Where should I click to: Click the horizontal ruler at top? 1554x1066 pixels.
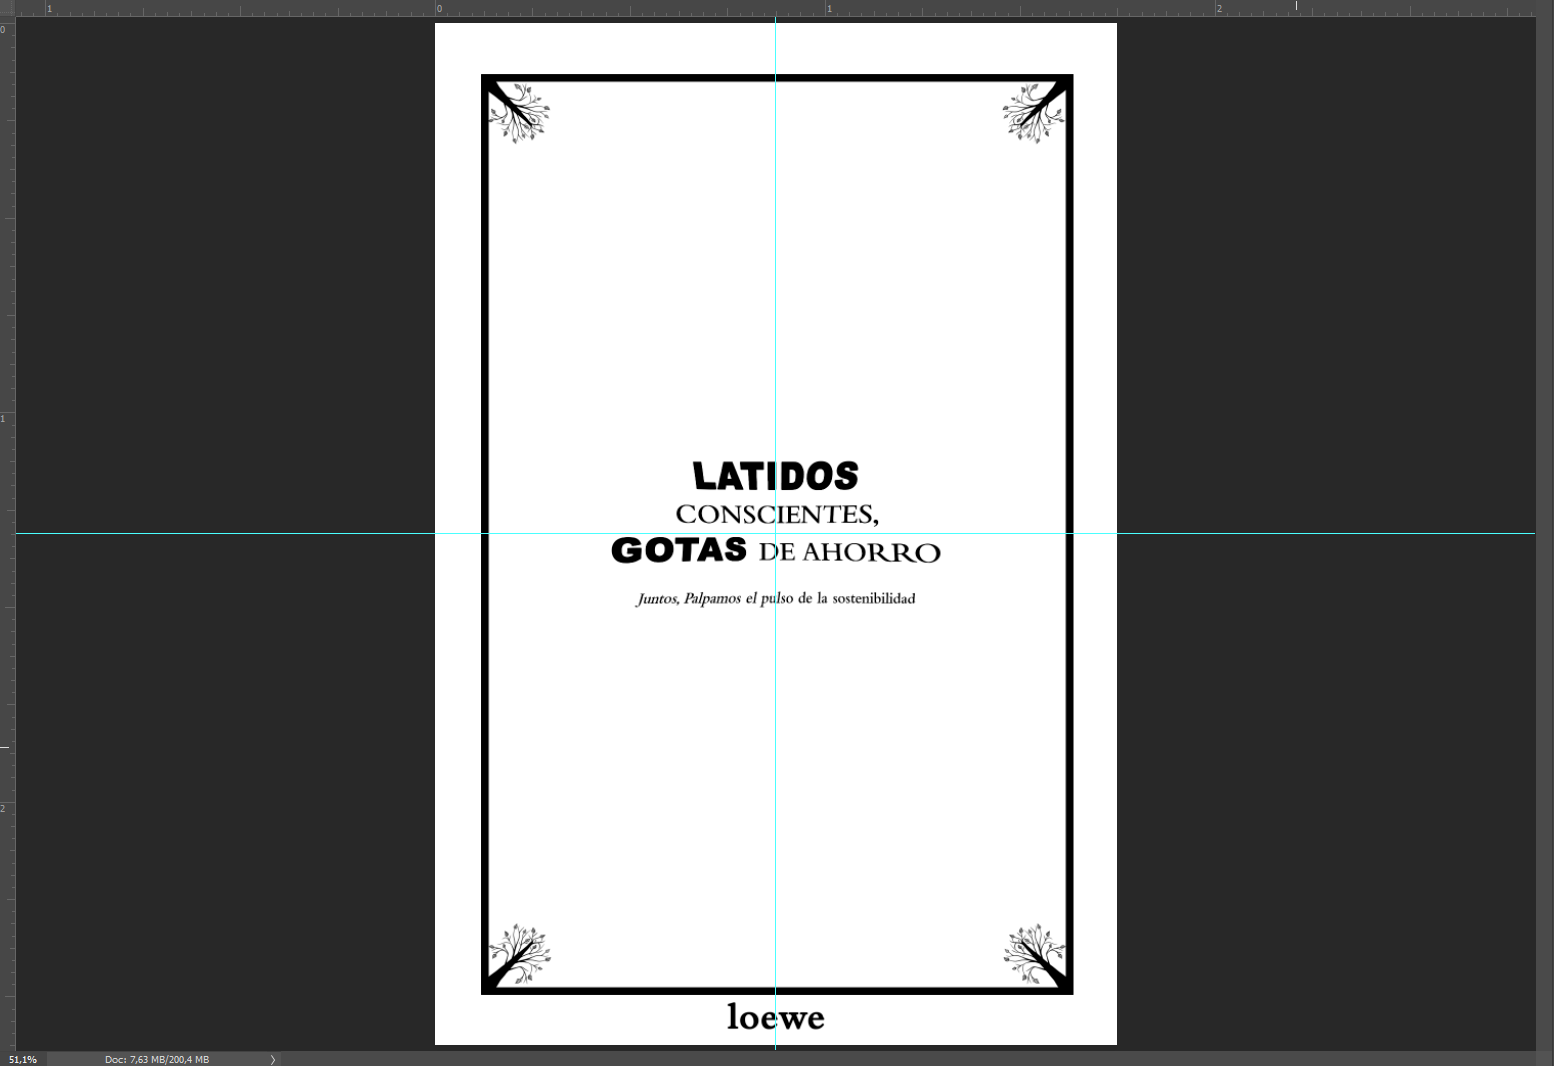[x=776, y=7]
